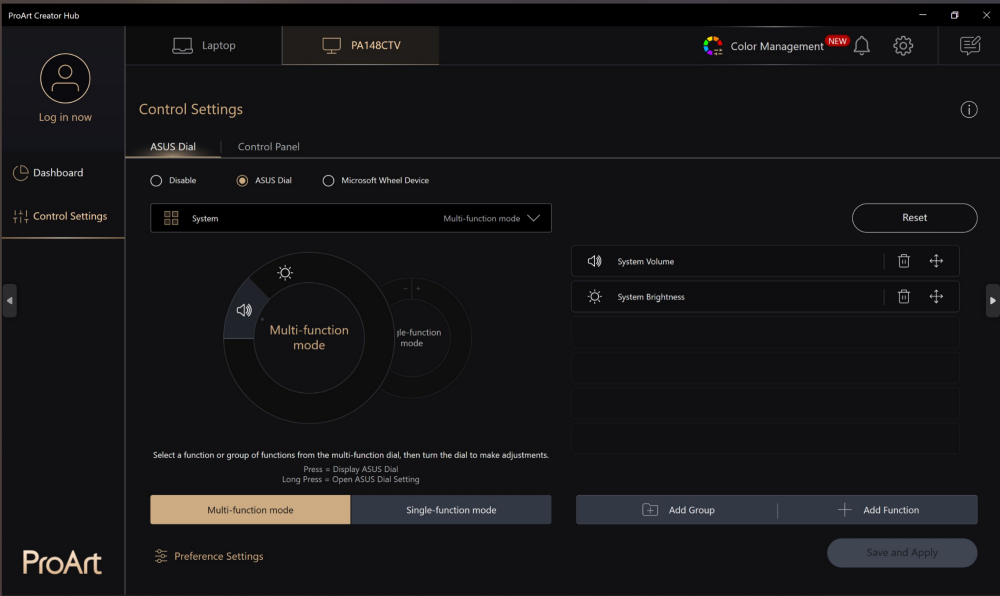Image resolution: width=1000 pixels, height=596 pixels.
Task: Click the System Volume speaker icon in list
Action: 594,261
